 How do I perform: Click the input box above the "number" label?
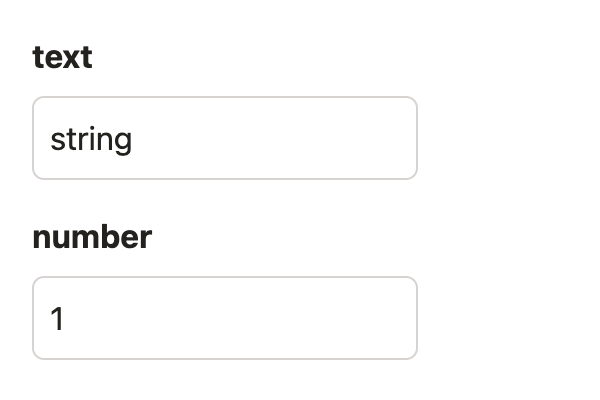coord(224,138)
